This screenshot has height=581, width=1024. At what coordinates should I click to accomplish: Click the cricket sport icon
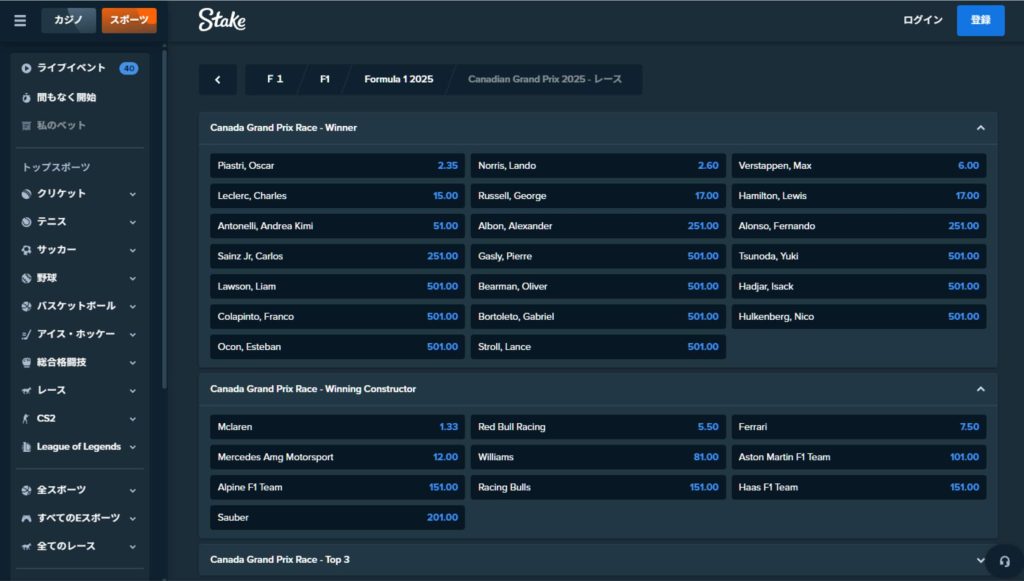click(x=26, y=194)
